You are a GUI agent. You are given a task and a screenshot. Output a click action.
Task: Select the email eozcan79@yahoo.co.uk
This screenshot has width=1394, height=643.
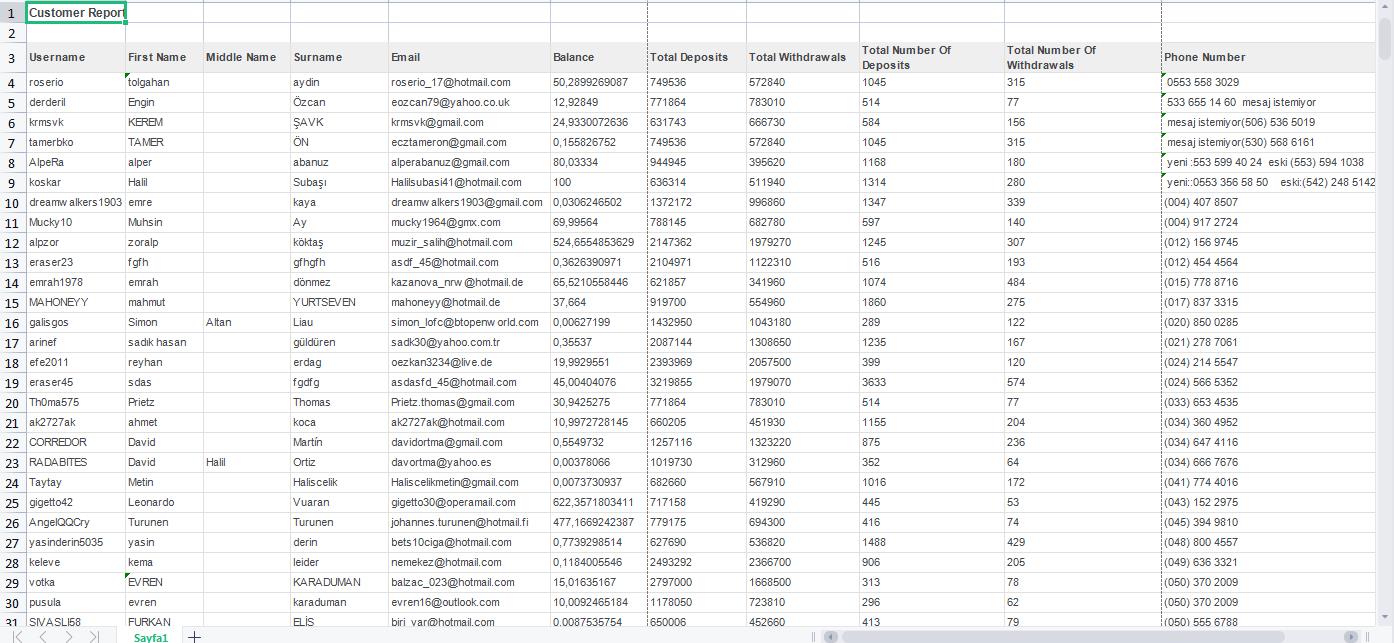(x=469, y=102)
